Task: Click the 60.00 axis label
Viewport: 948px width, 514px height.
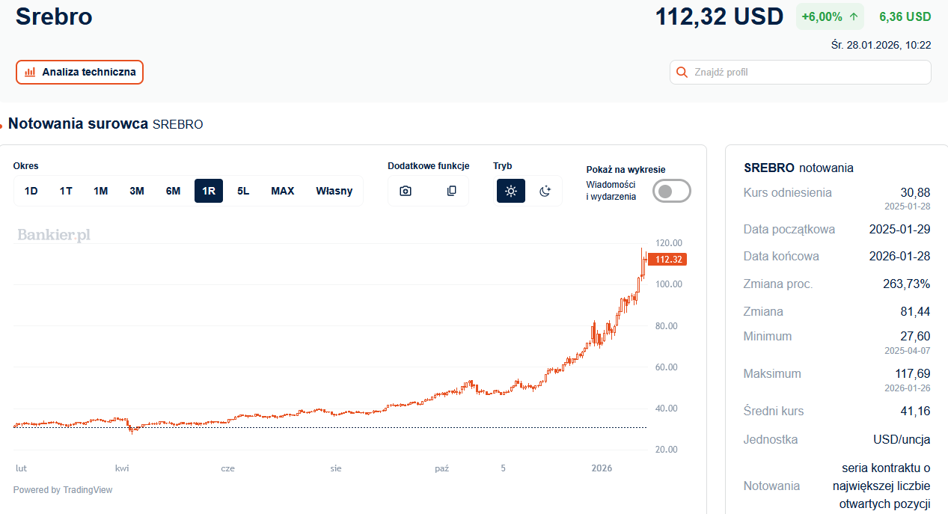Action: click(666, 367)
